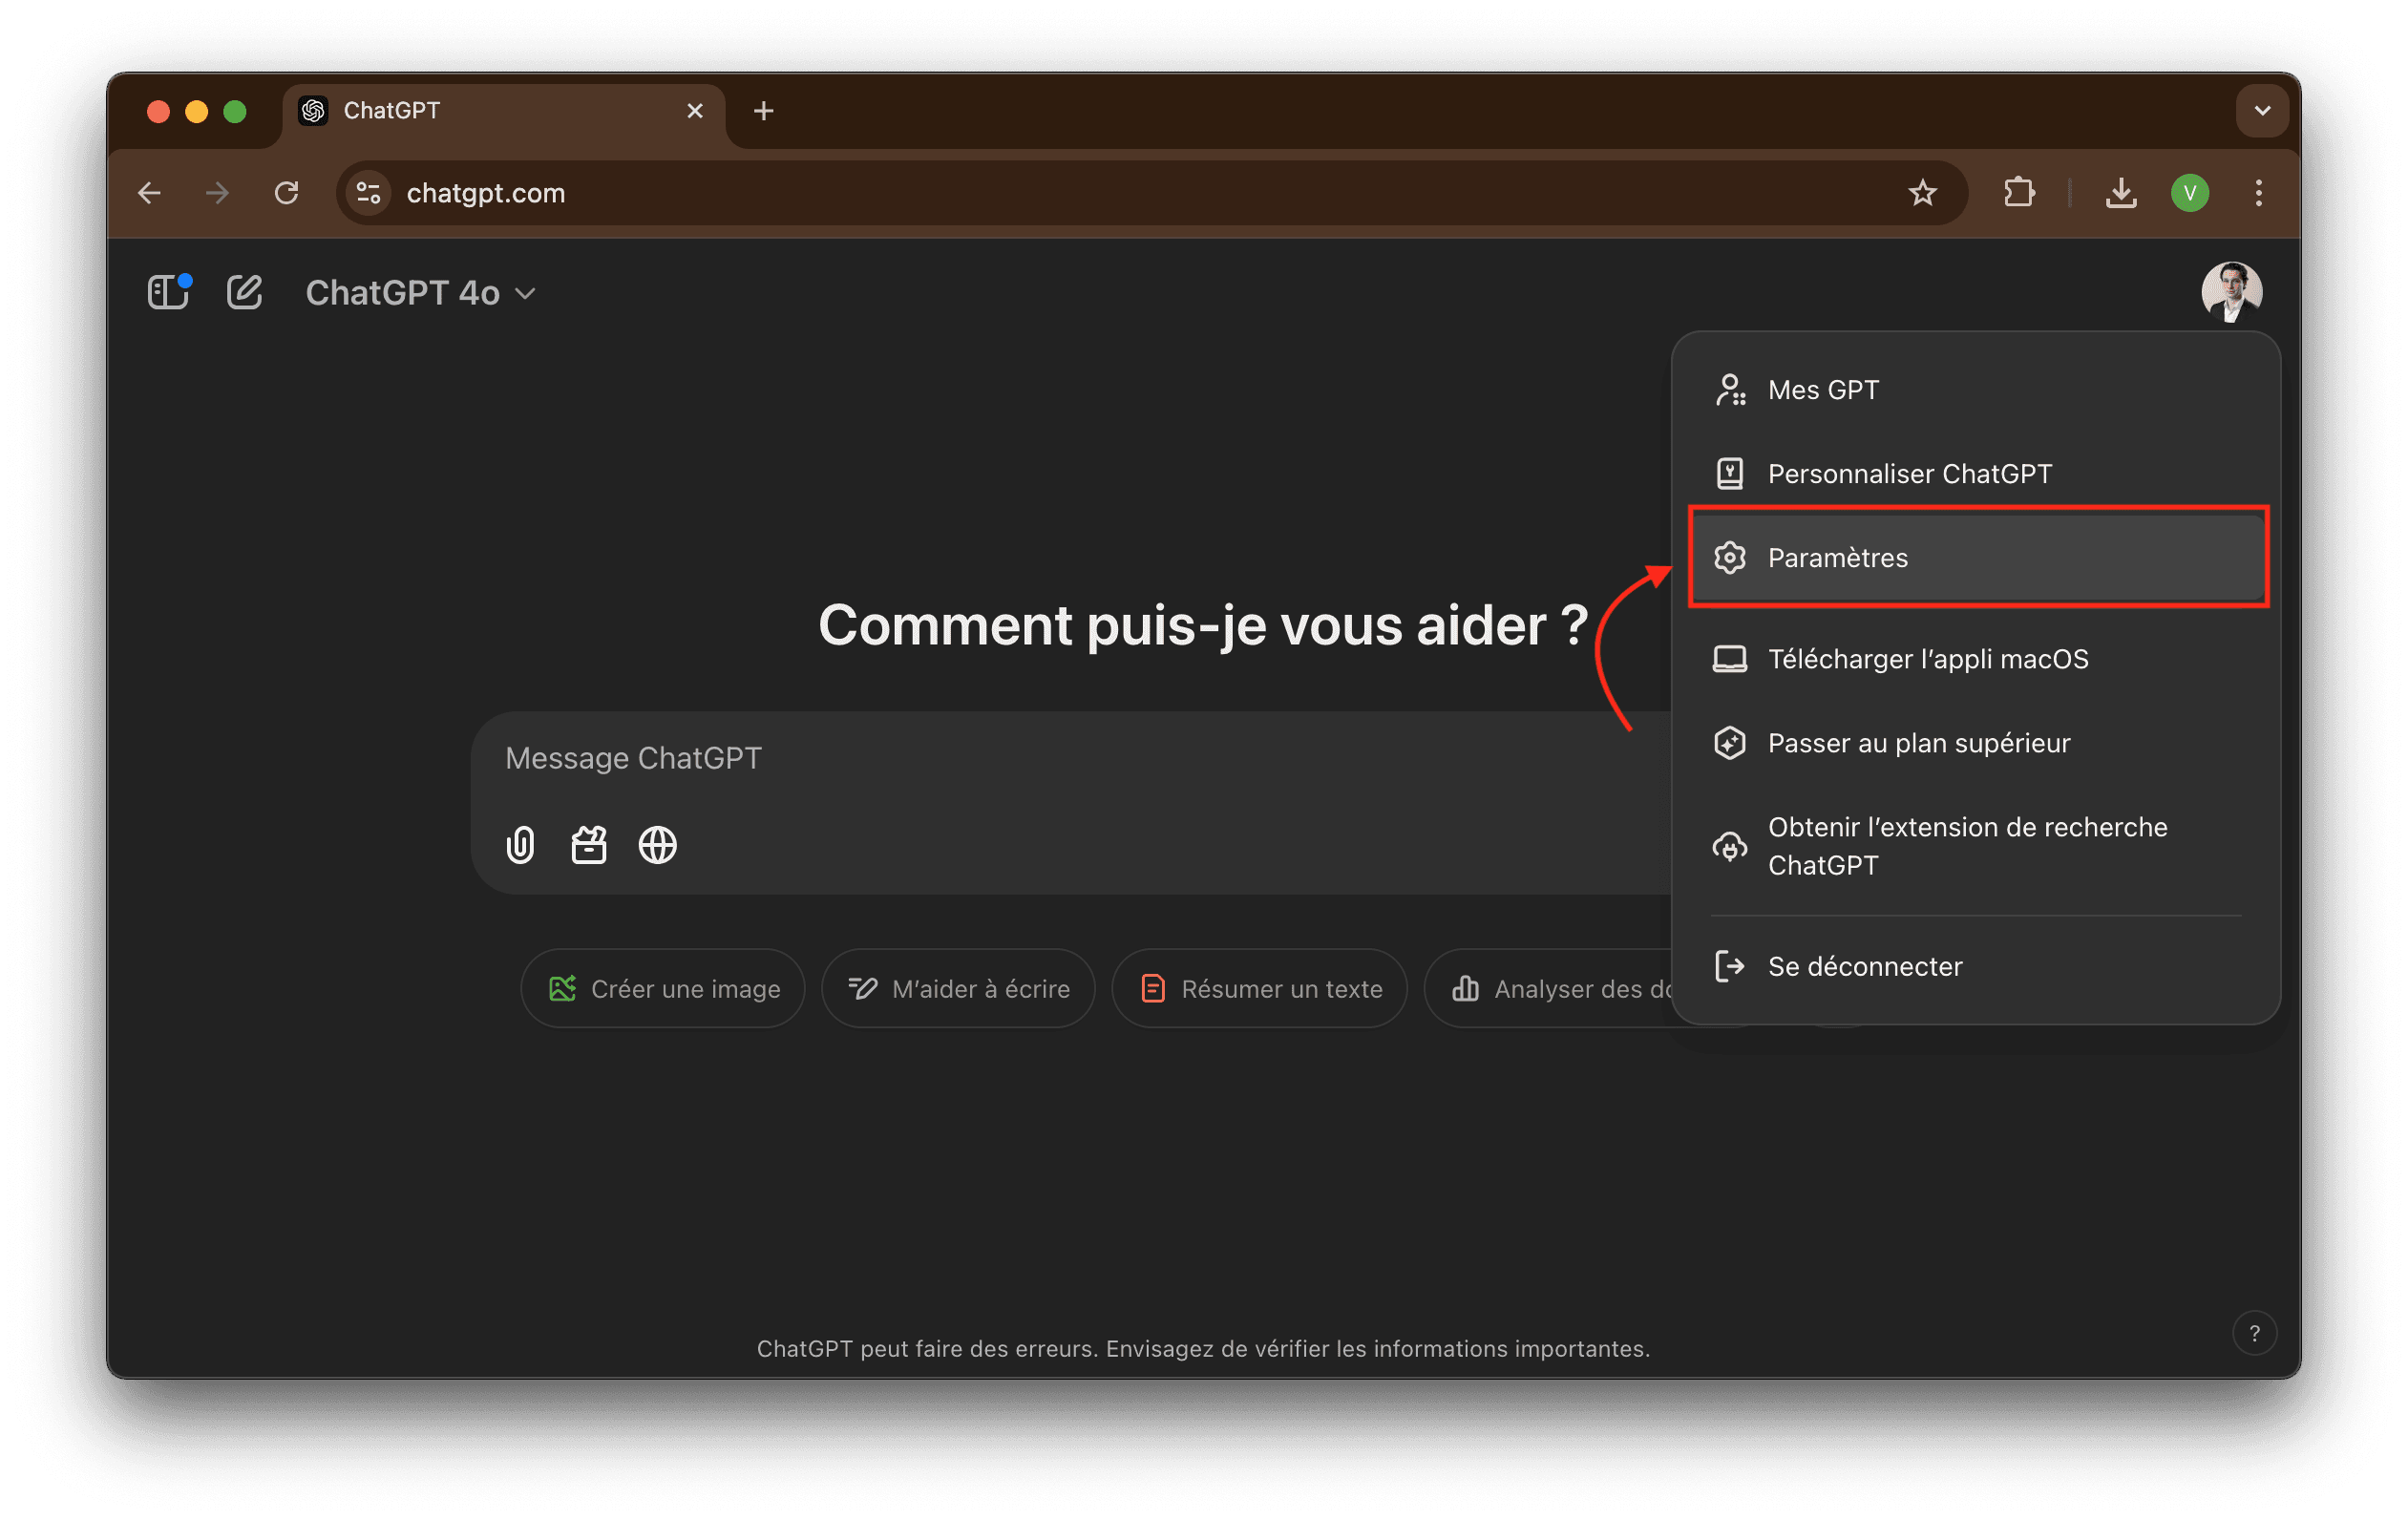2408x1520 pixels.
Task: Click the paperclip attach file icon
Action: 520,845
